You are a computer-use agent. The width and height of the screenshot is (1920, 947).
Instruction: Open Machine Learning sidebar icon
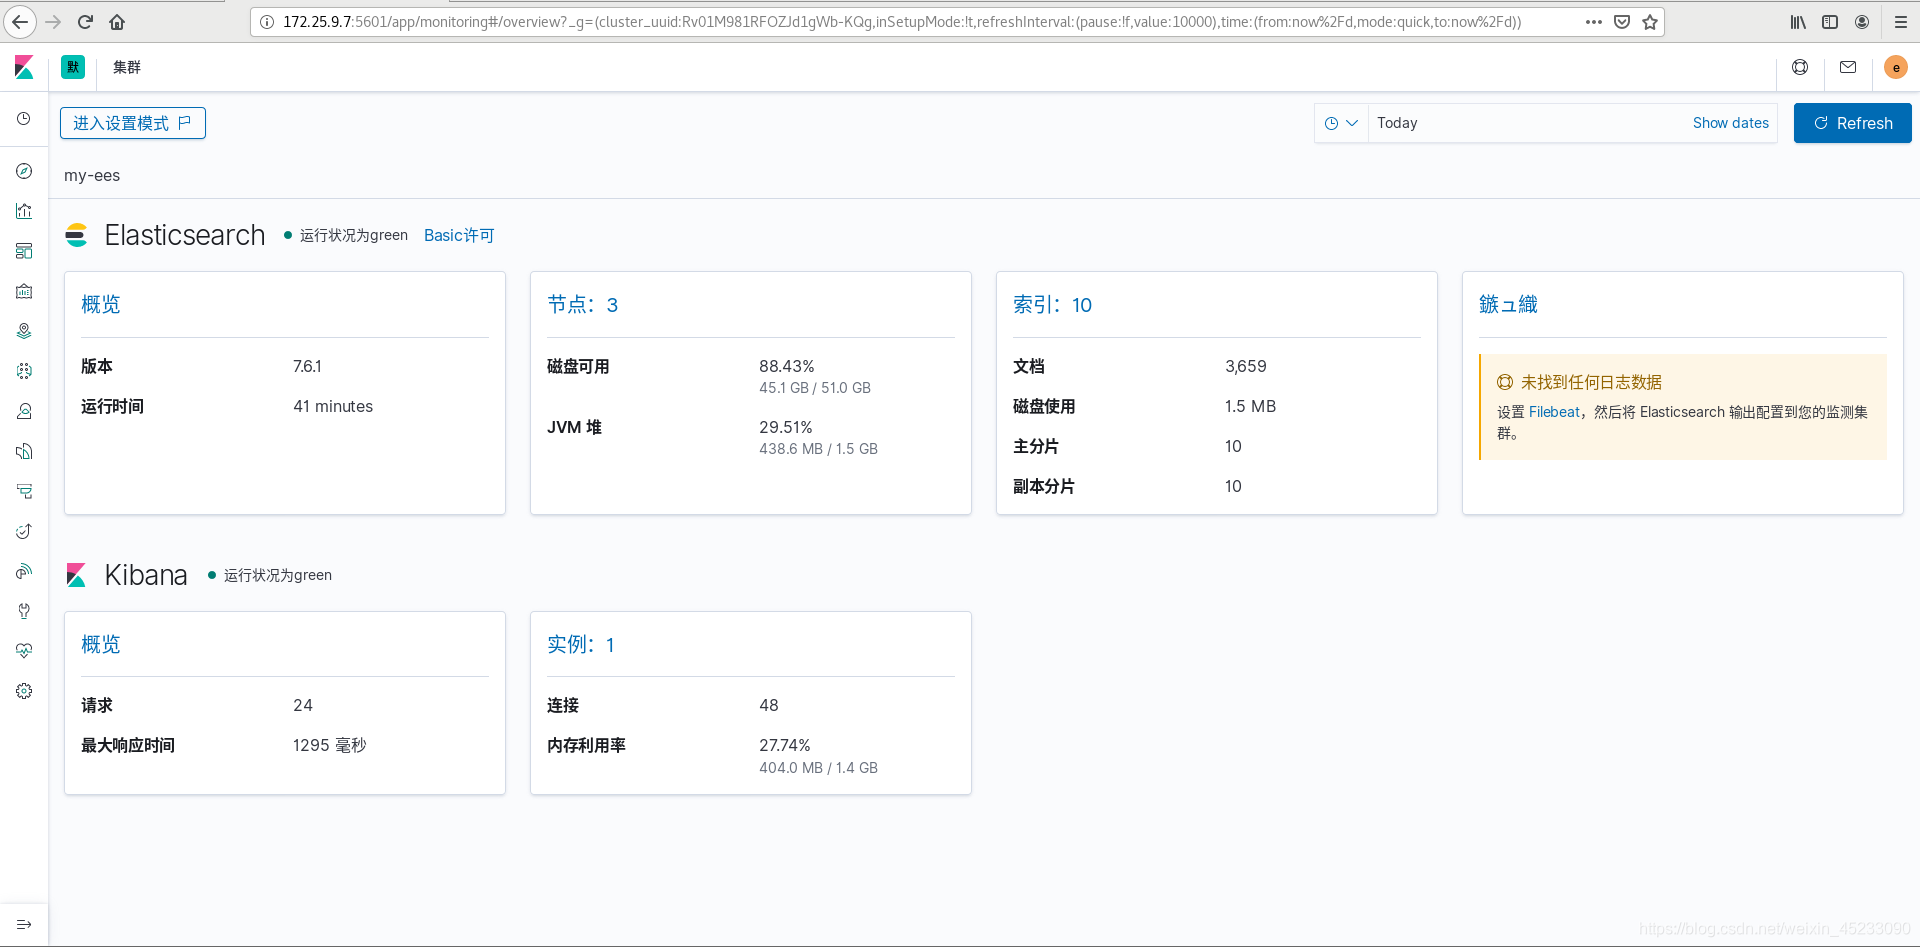(x=24, y=371)
